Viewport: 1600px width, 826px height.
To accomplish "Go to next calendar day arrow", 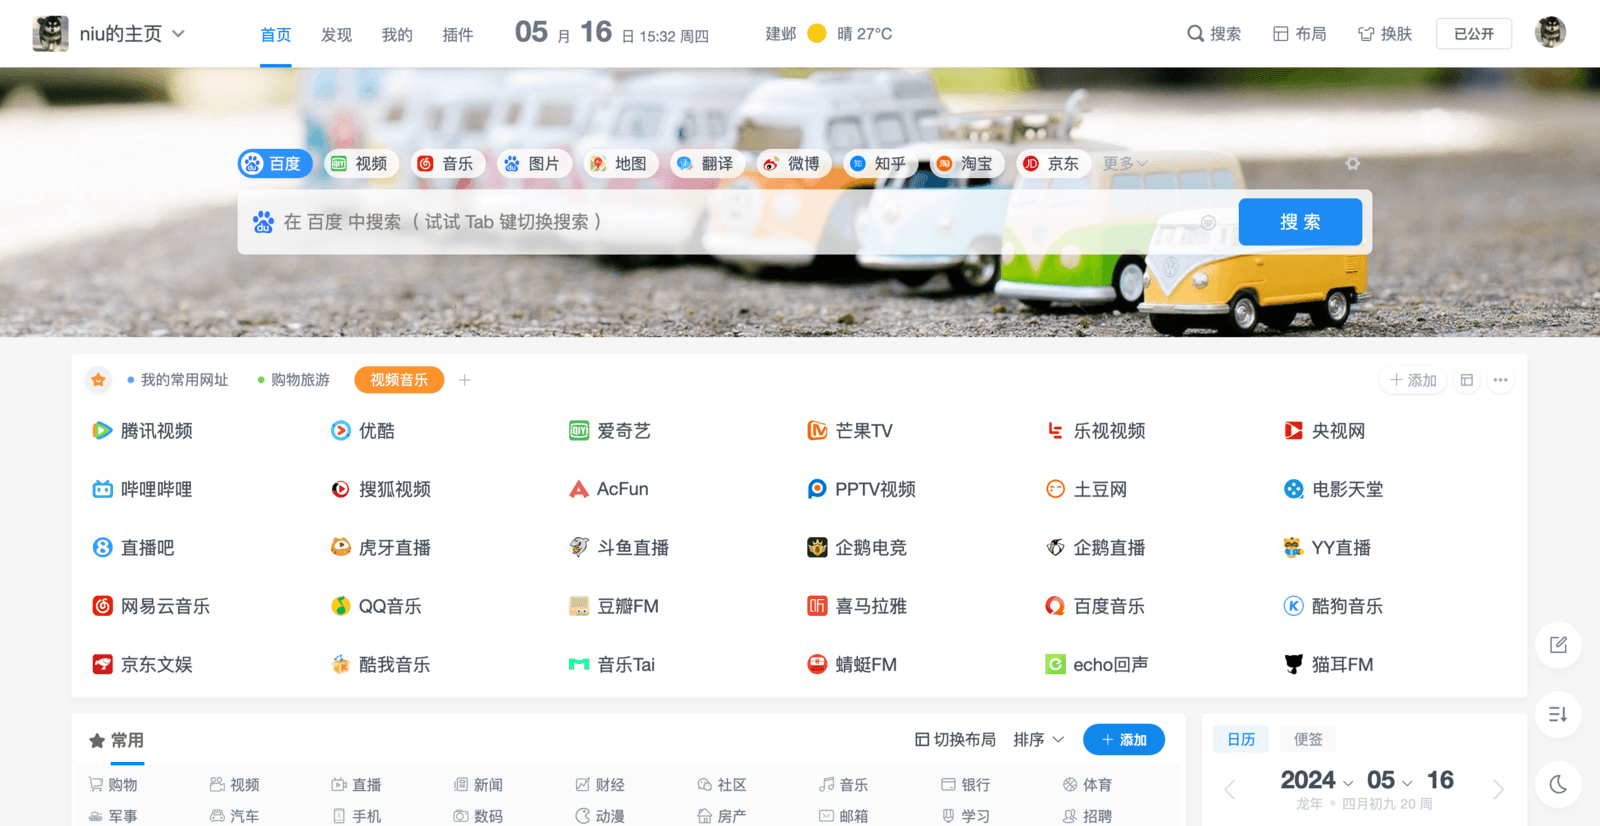I will (x=1498, y=790).
